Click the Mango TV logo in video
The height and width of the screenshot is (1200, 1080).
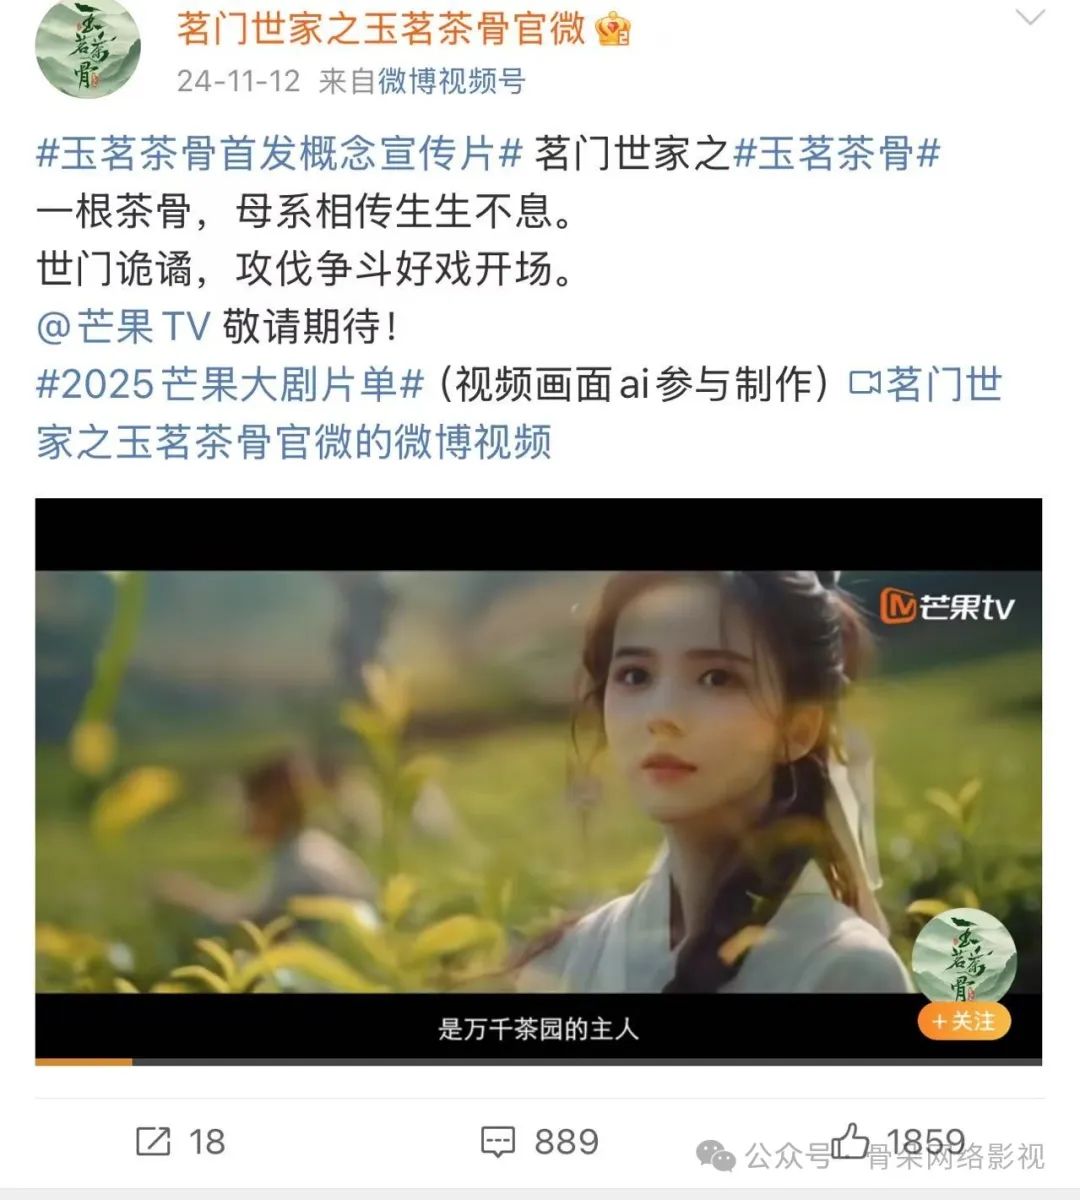(947, 605)
